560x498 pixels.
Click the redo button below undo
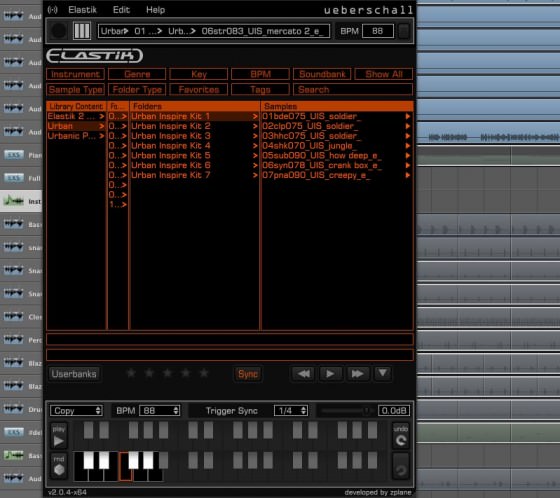click(x=401, y=466)
